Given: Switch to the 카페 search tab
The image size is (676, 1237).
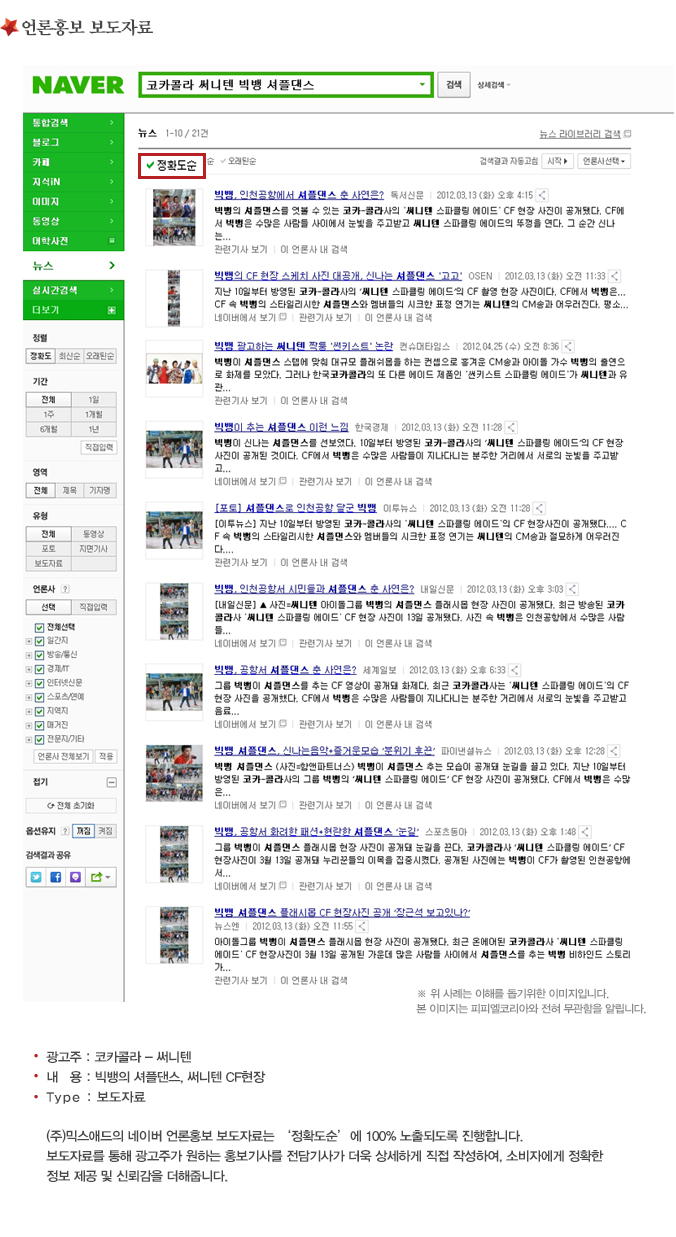Looking at the screenshot, I should click(x=72, y=161).
